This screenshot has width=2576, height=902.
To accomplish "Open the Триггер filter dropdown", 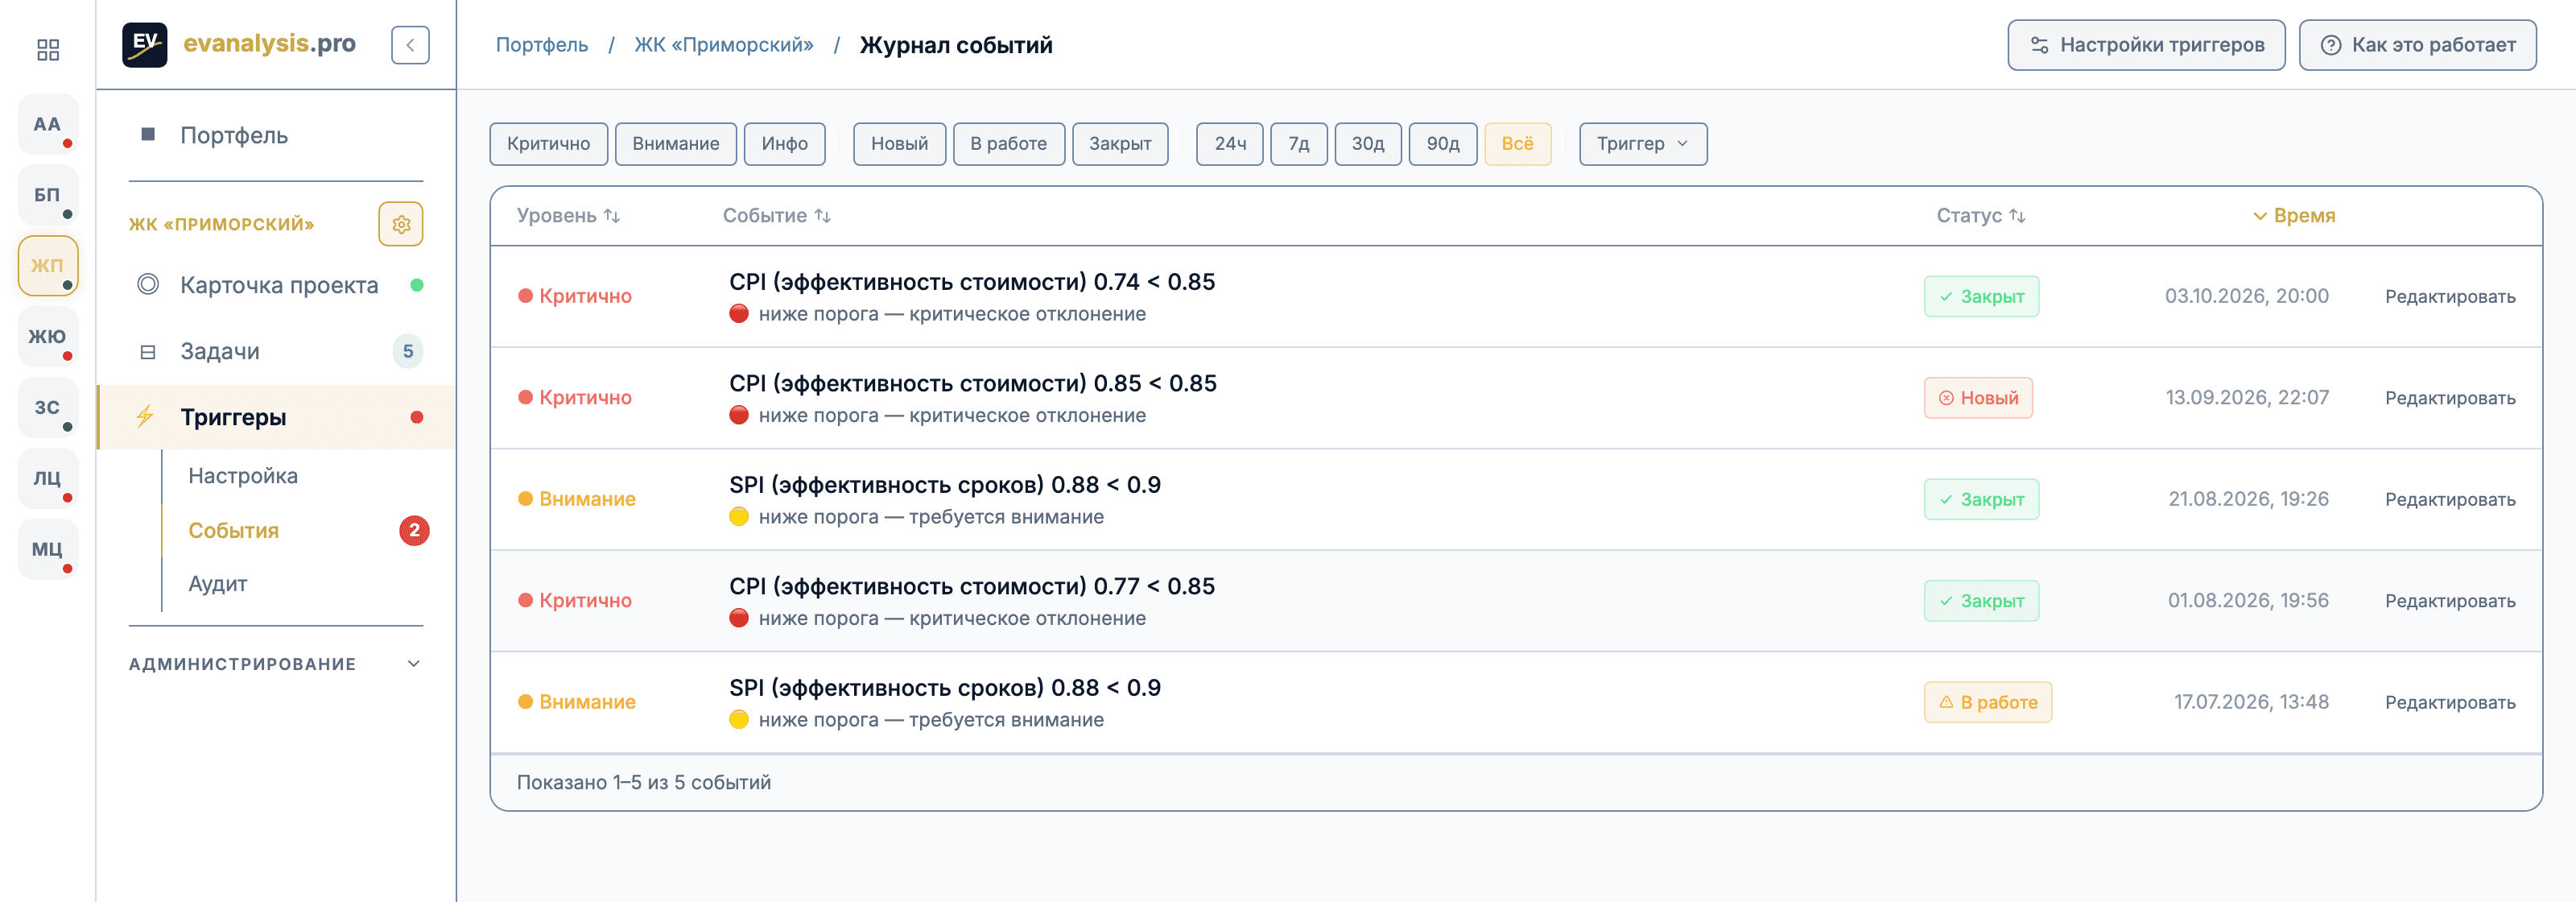I will 1643,144.
